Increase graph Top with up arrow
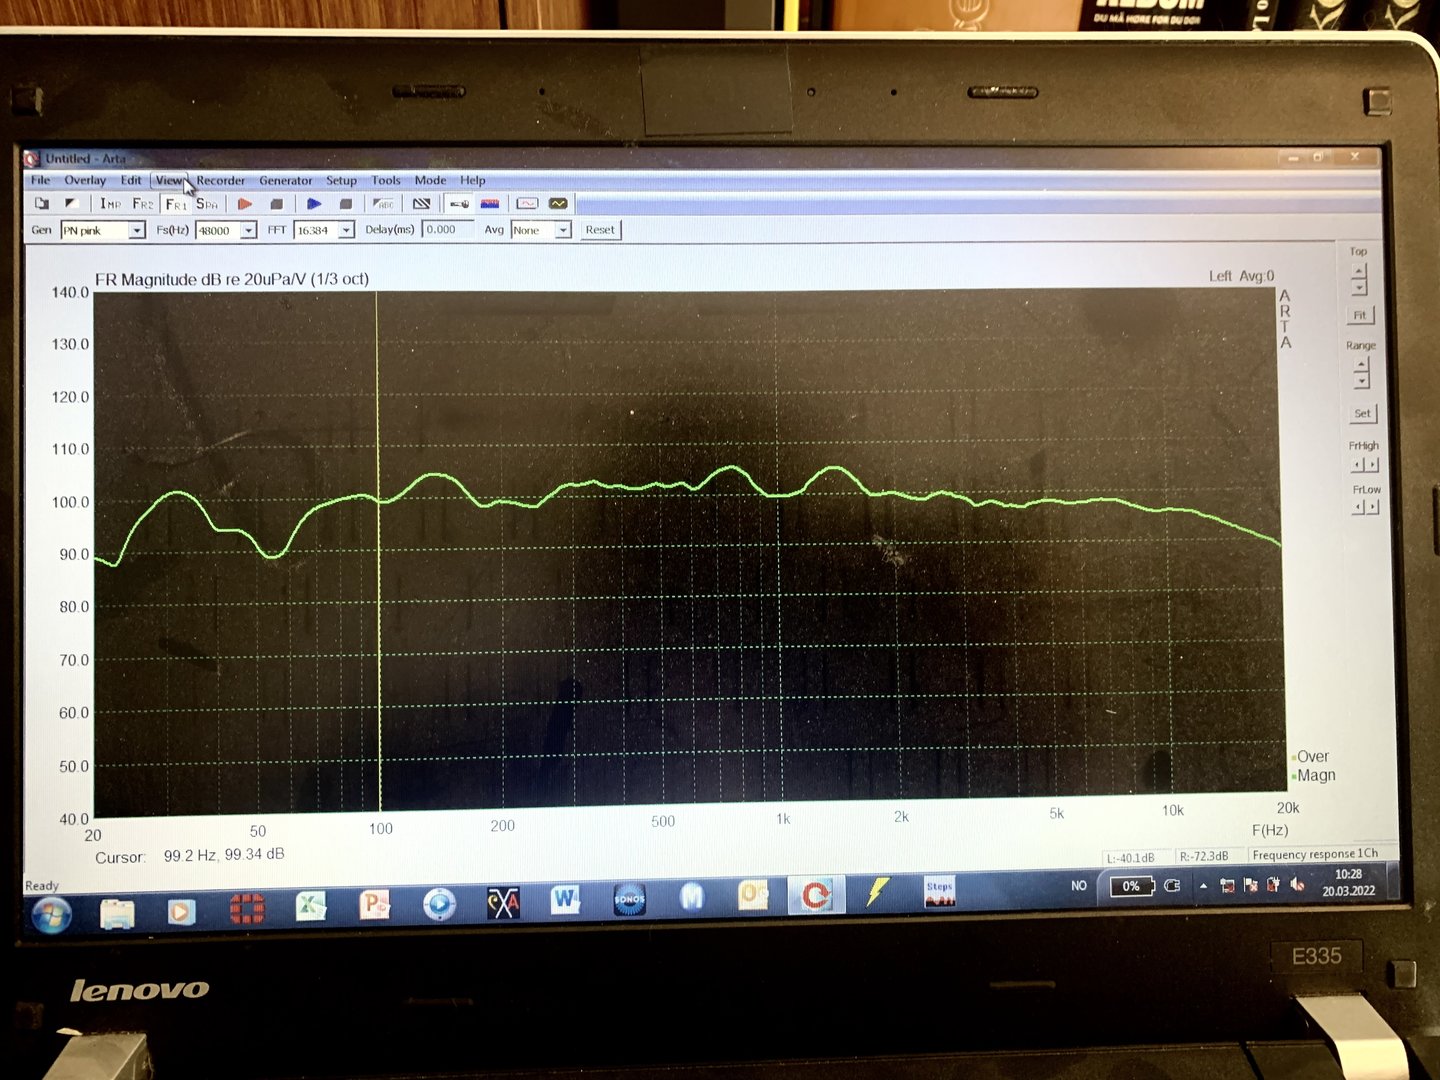Viewport: 1440px width, 1080px height. (x=1358, y=271)
